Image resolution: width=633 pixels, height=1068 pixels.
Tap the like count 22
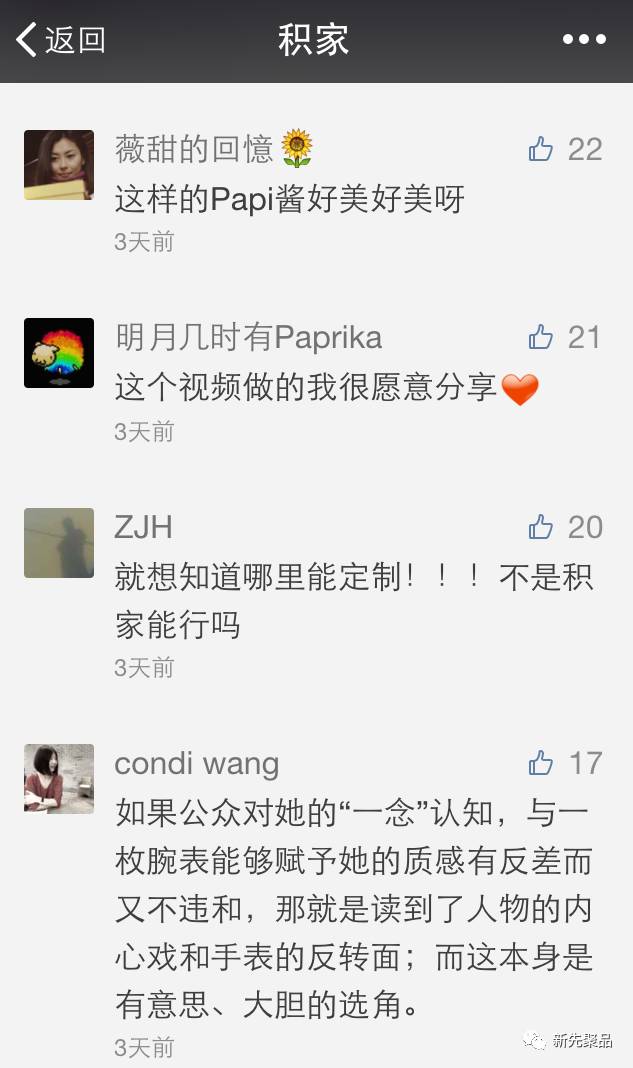[585, 149]
